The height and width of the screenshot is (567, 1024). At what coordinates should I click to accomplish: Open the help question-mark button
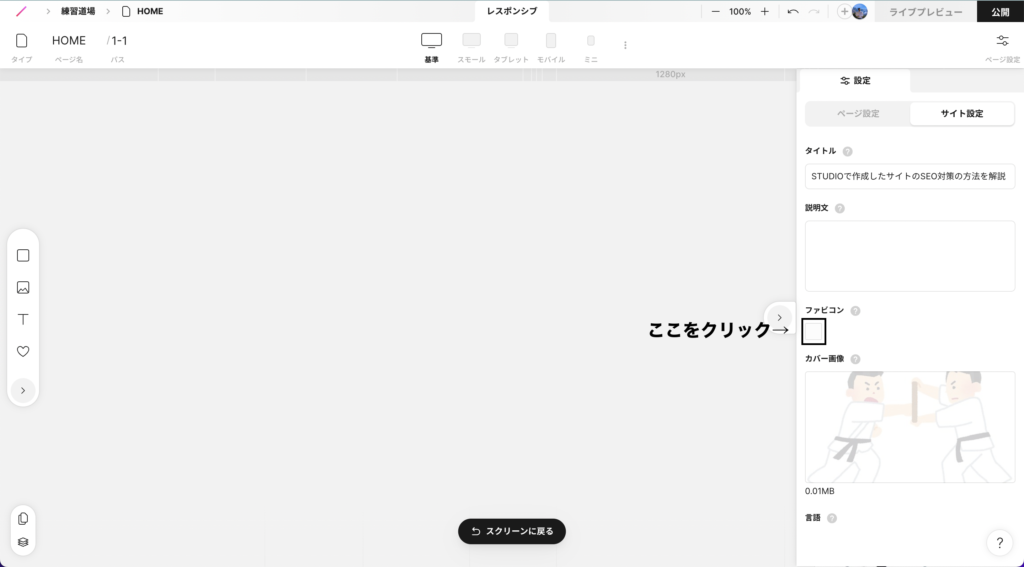click(x=999, y=542)
